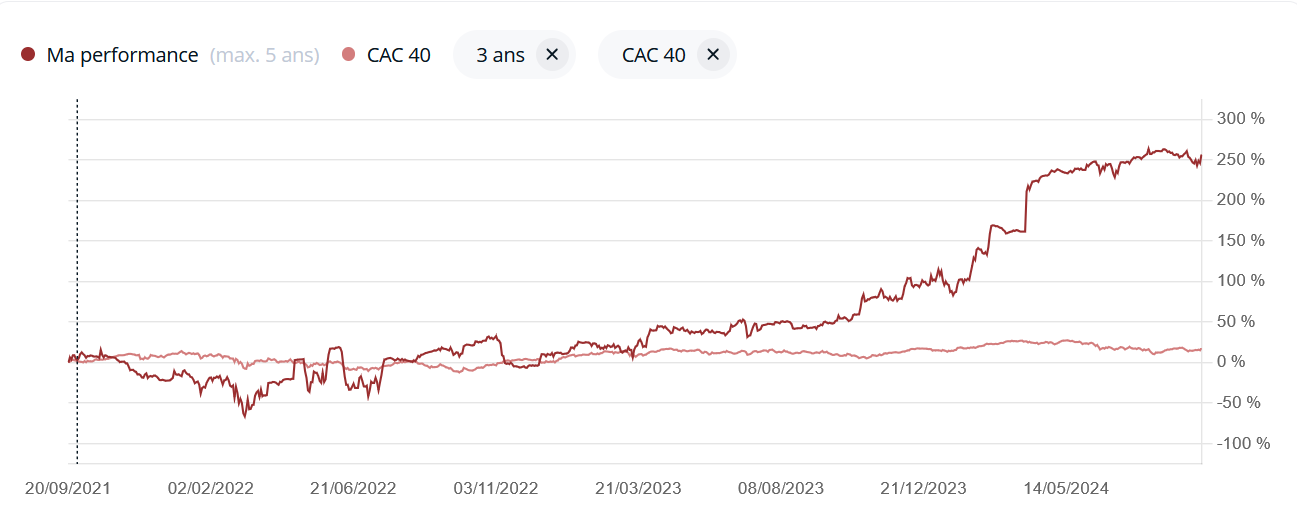Click the 08/08/2023 axis date

(x=781, y=488)
